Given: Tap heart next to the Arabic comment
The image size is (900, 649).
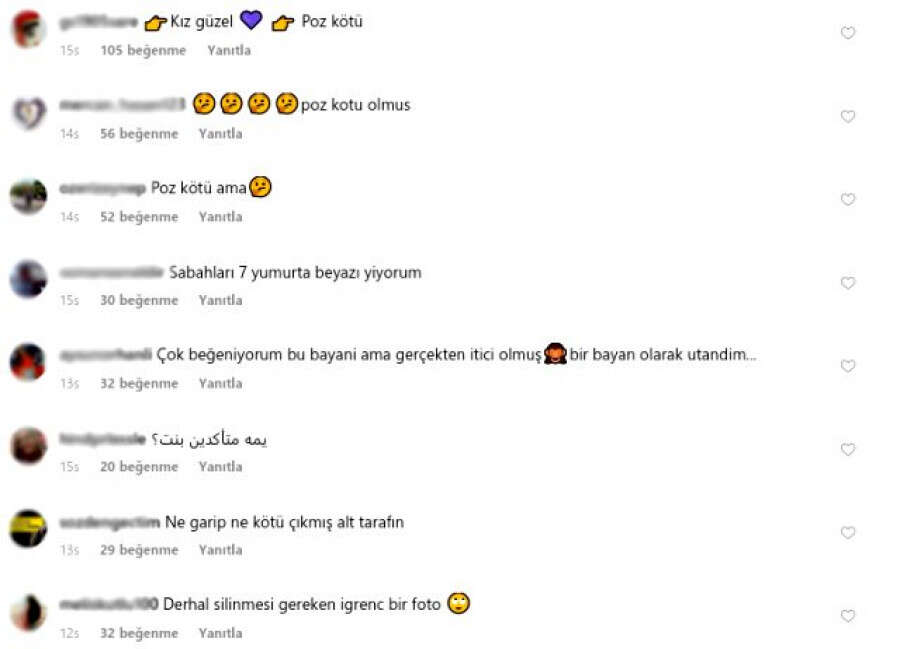Looking at the screenshot, I should (848, 449).
